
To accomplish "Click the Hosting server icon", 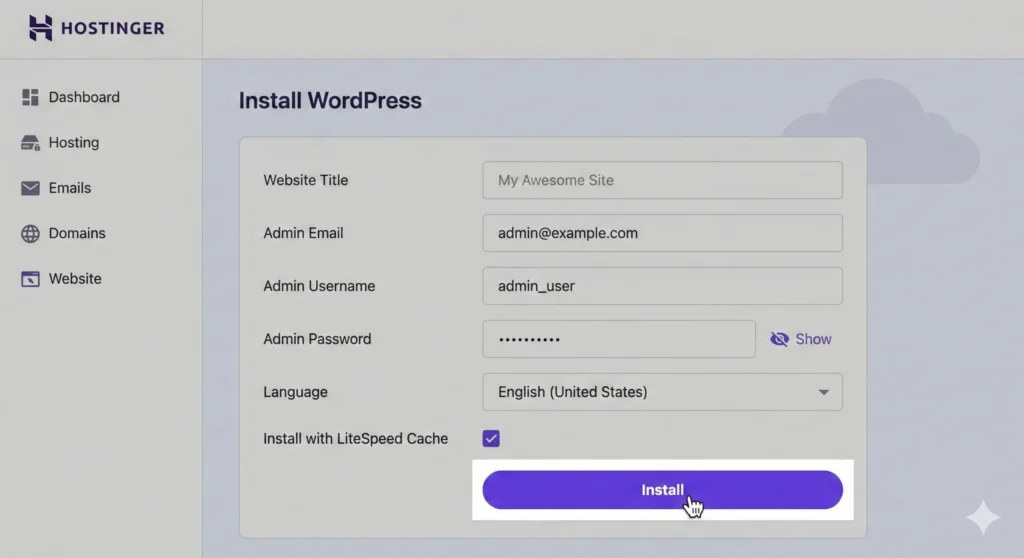I will coord(30,142).
